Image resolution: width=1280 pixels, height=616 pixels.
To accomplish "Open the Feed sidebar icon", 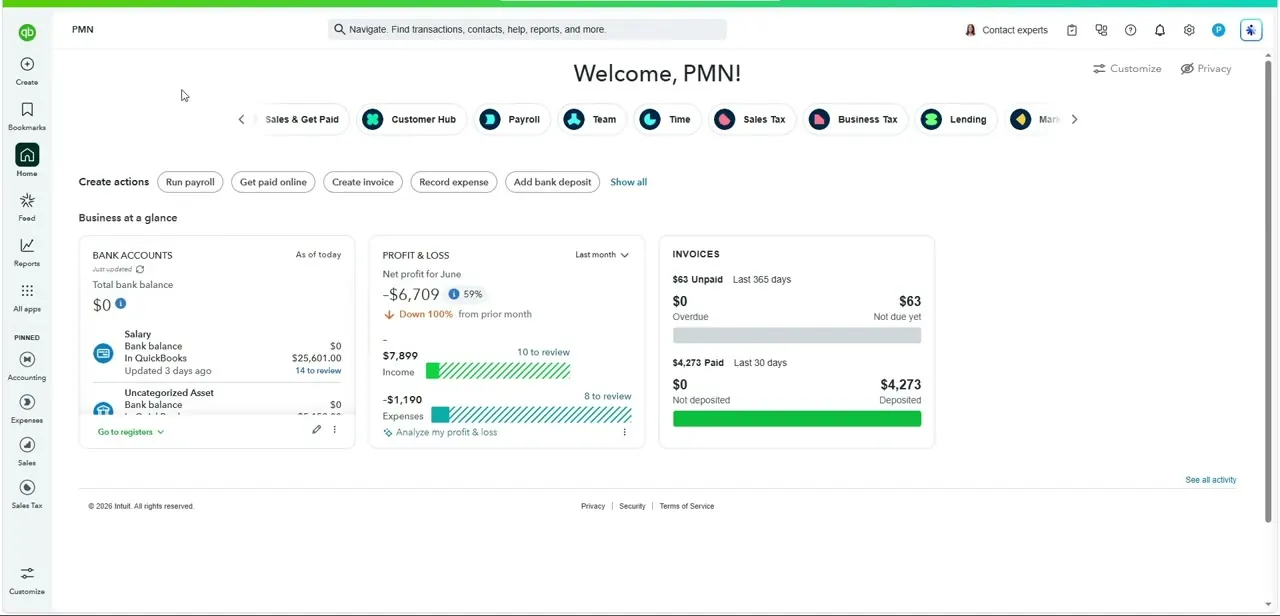I will pyautogui.click(x=27, y=207).
